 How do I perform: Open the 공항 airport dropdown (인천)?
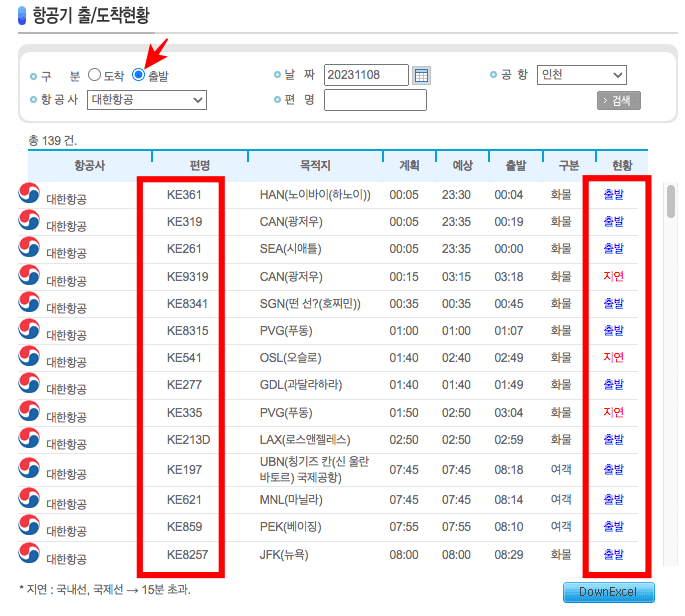click(581, 75)
